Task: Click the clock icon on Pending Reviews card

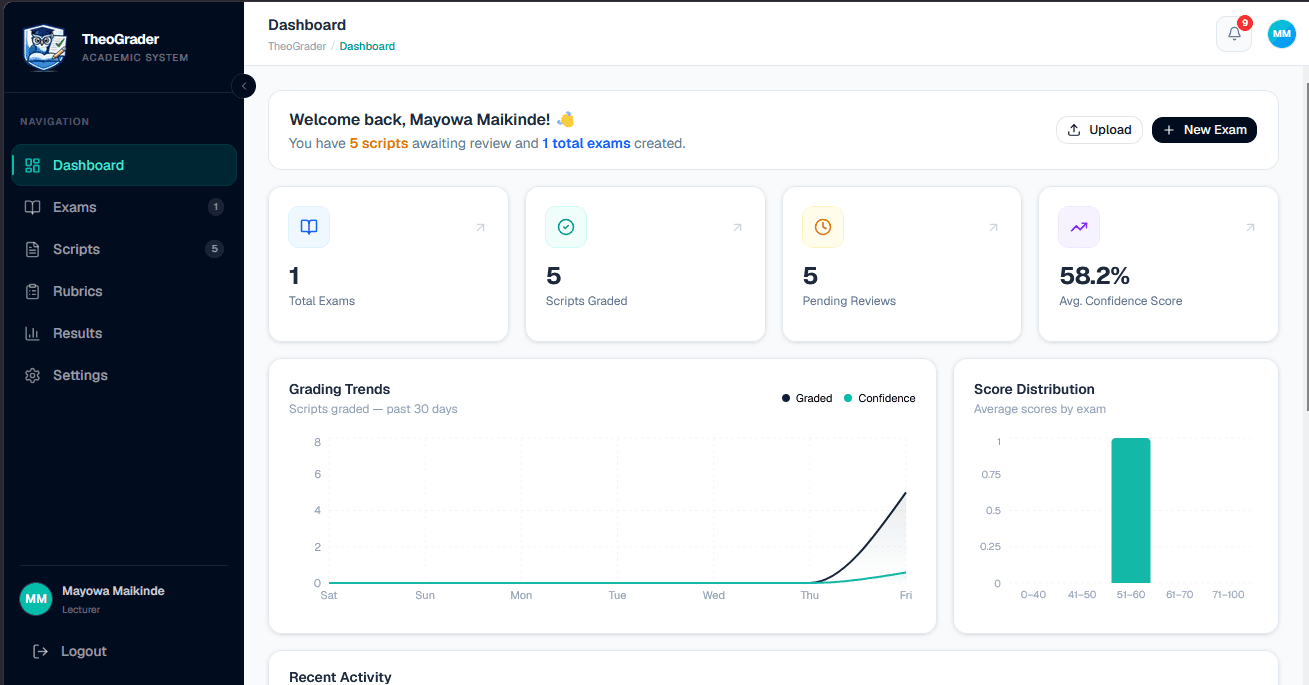Action: 823,227
